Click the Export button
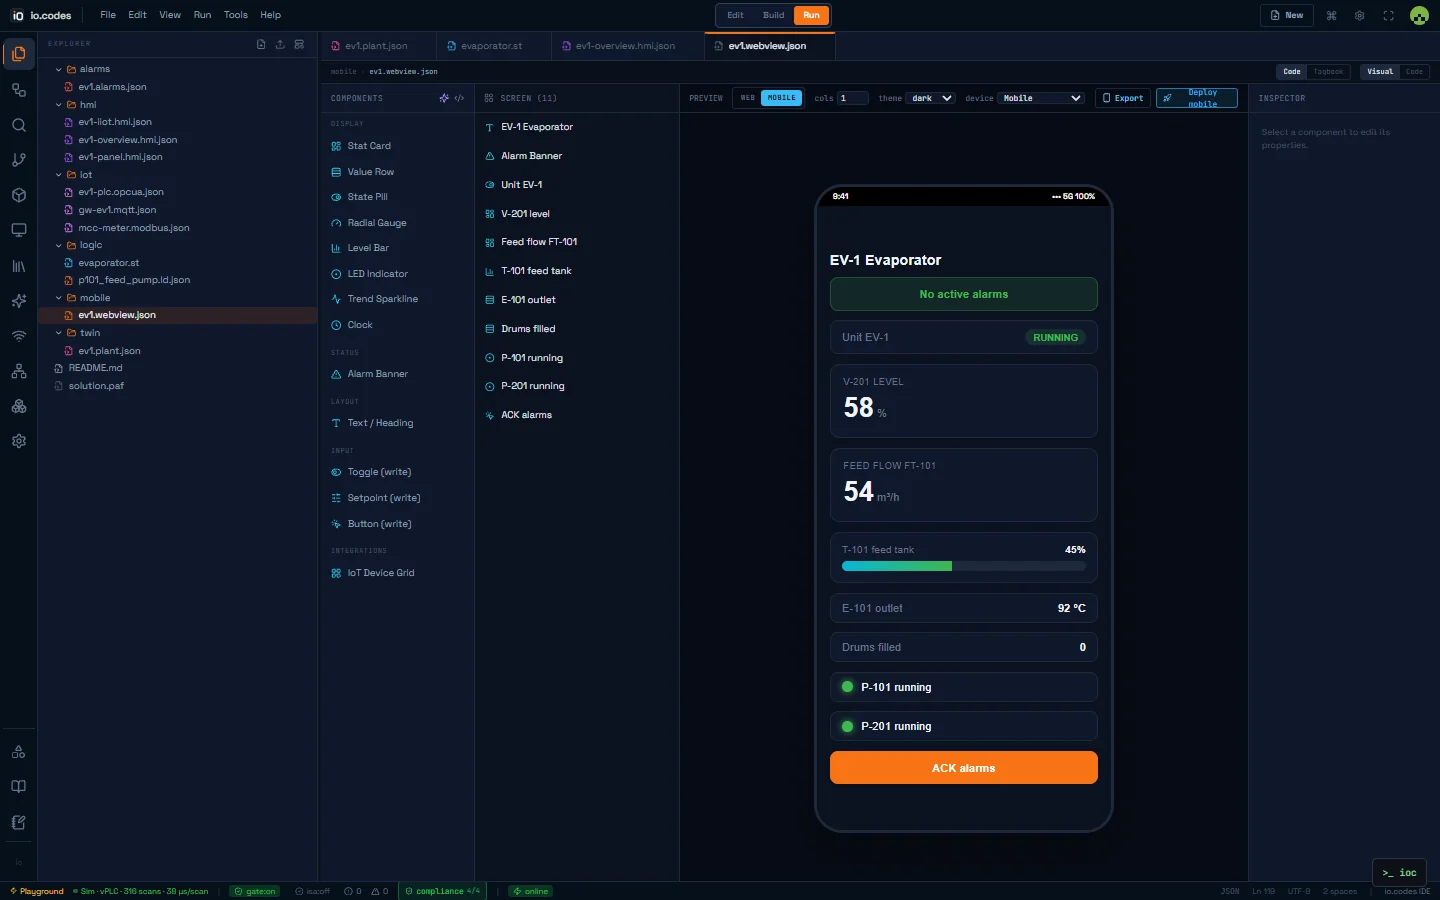This screenshot has height=900, width=1440. tap(1123, 98)
